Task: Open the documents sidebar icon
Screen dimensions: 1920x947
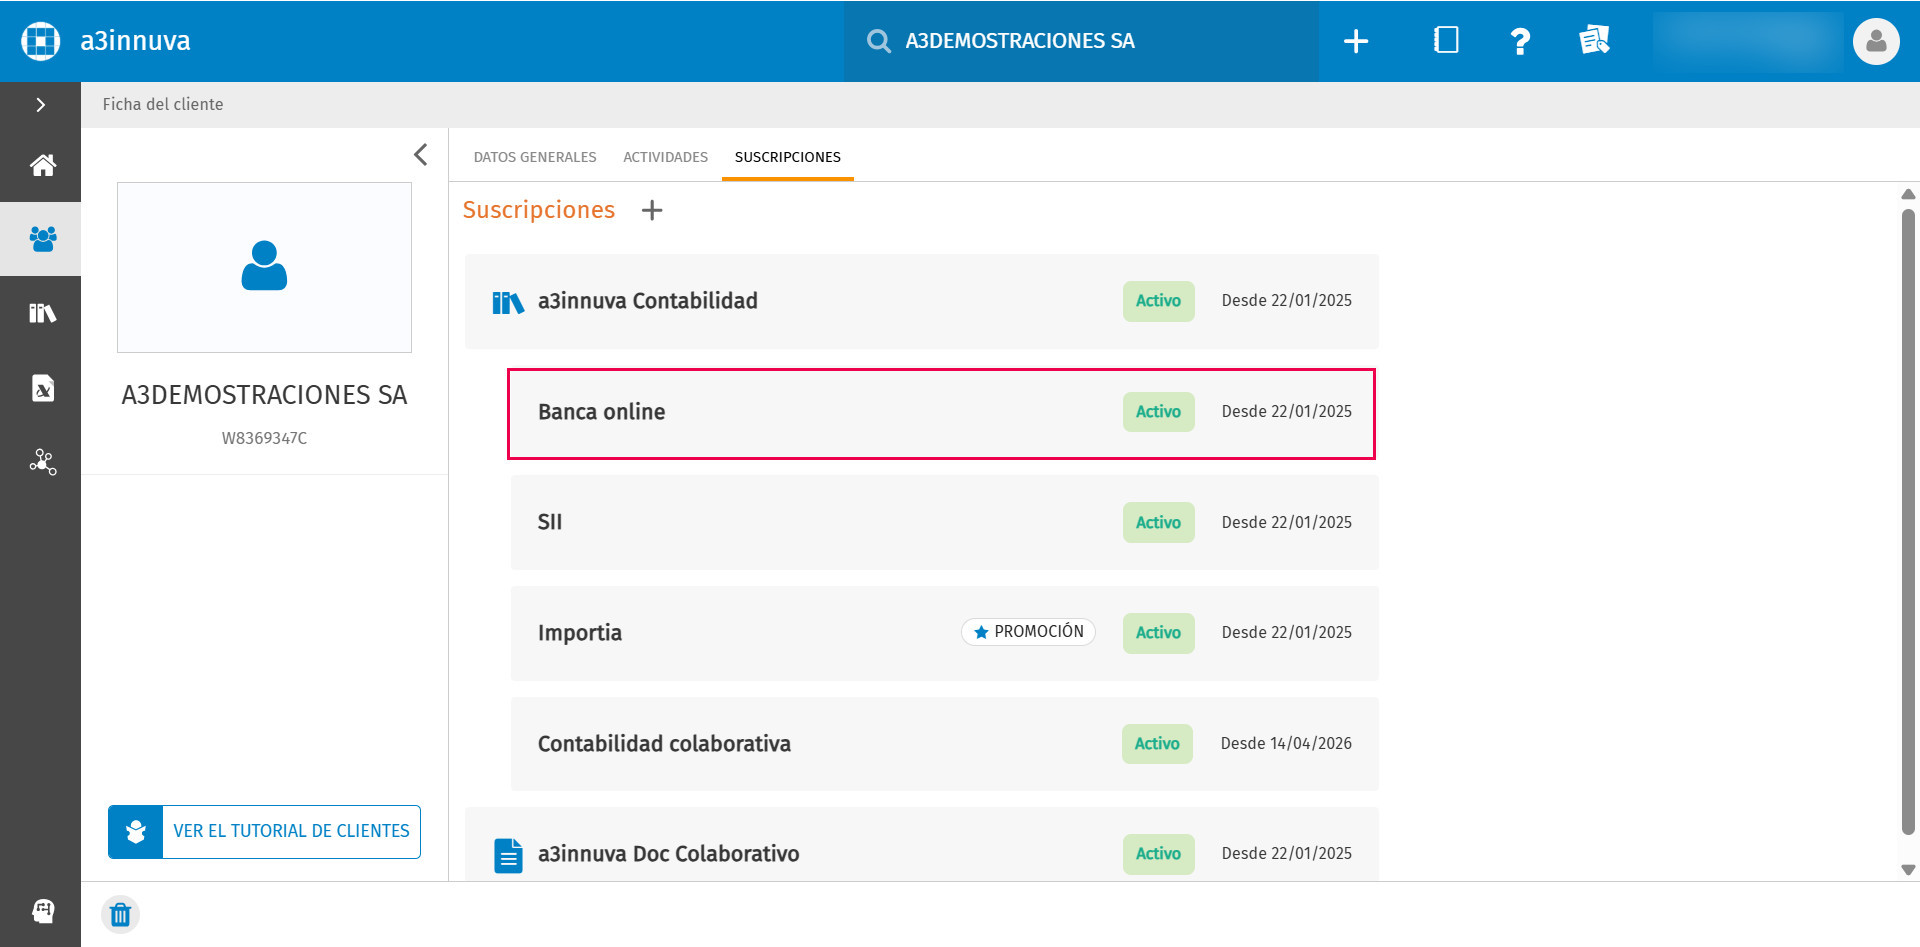Action: click(42, 387)
